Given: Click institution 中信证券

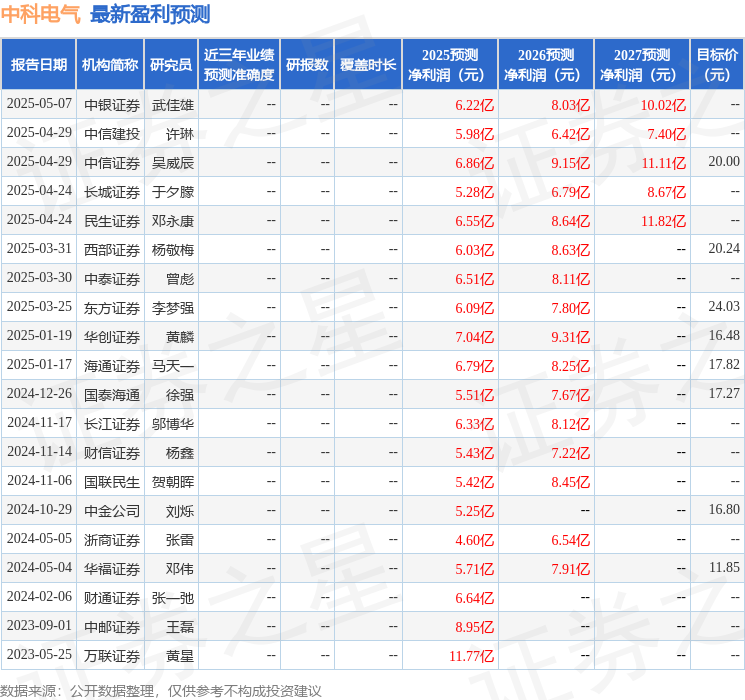Looking at the screenshot, I should [x=112, y=163].
